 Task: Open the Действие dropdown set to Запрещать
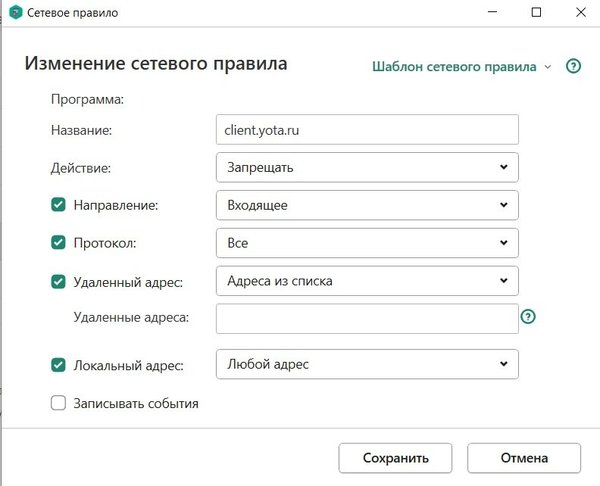(367, 167)
